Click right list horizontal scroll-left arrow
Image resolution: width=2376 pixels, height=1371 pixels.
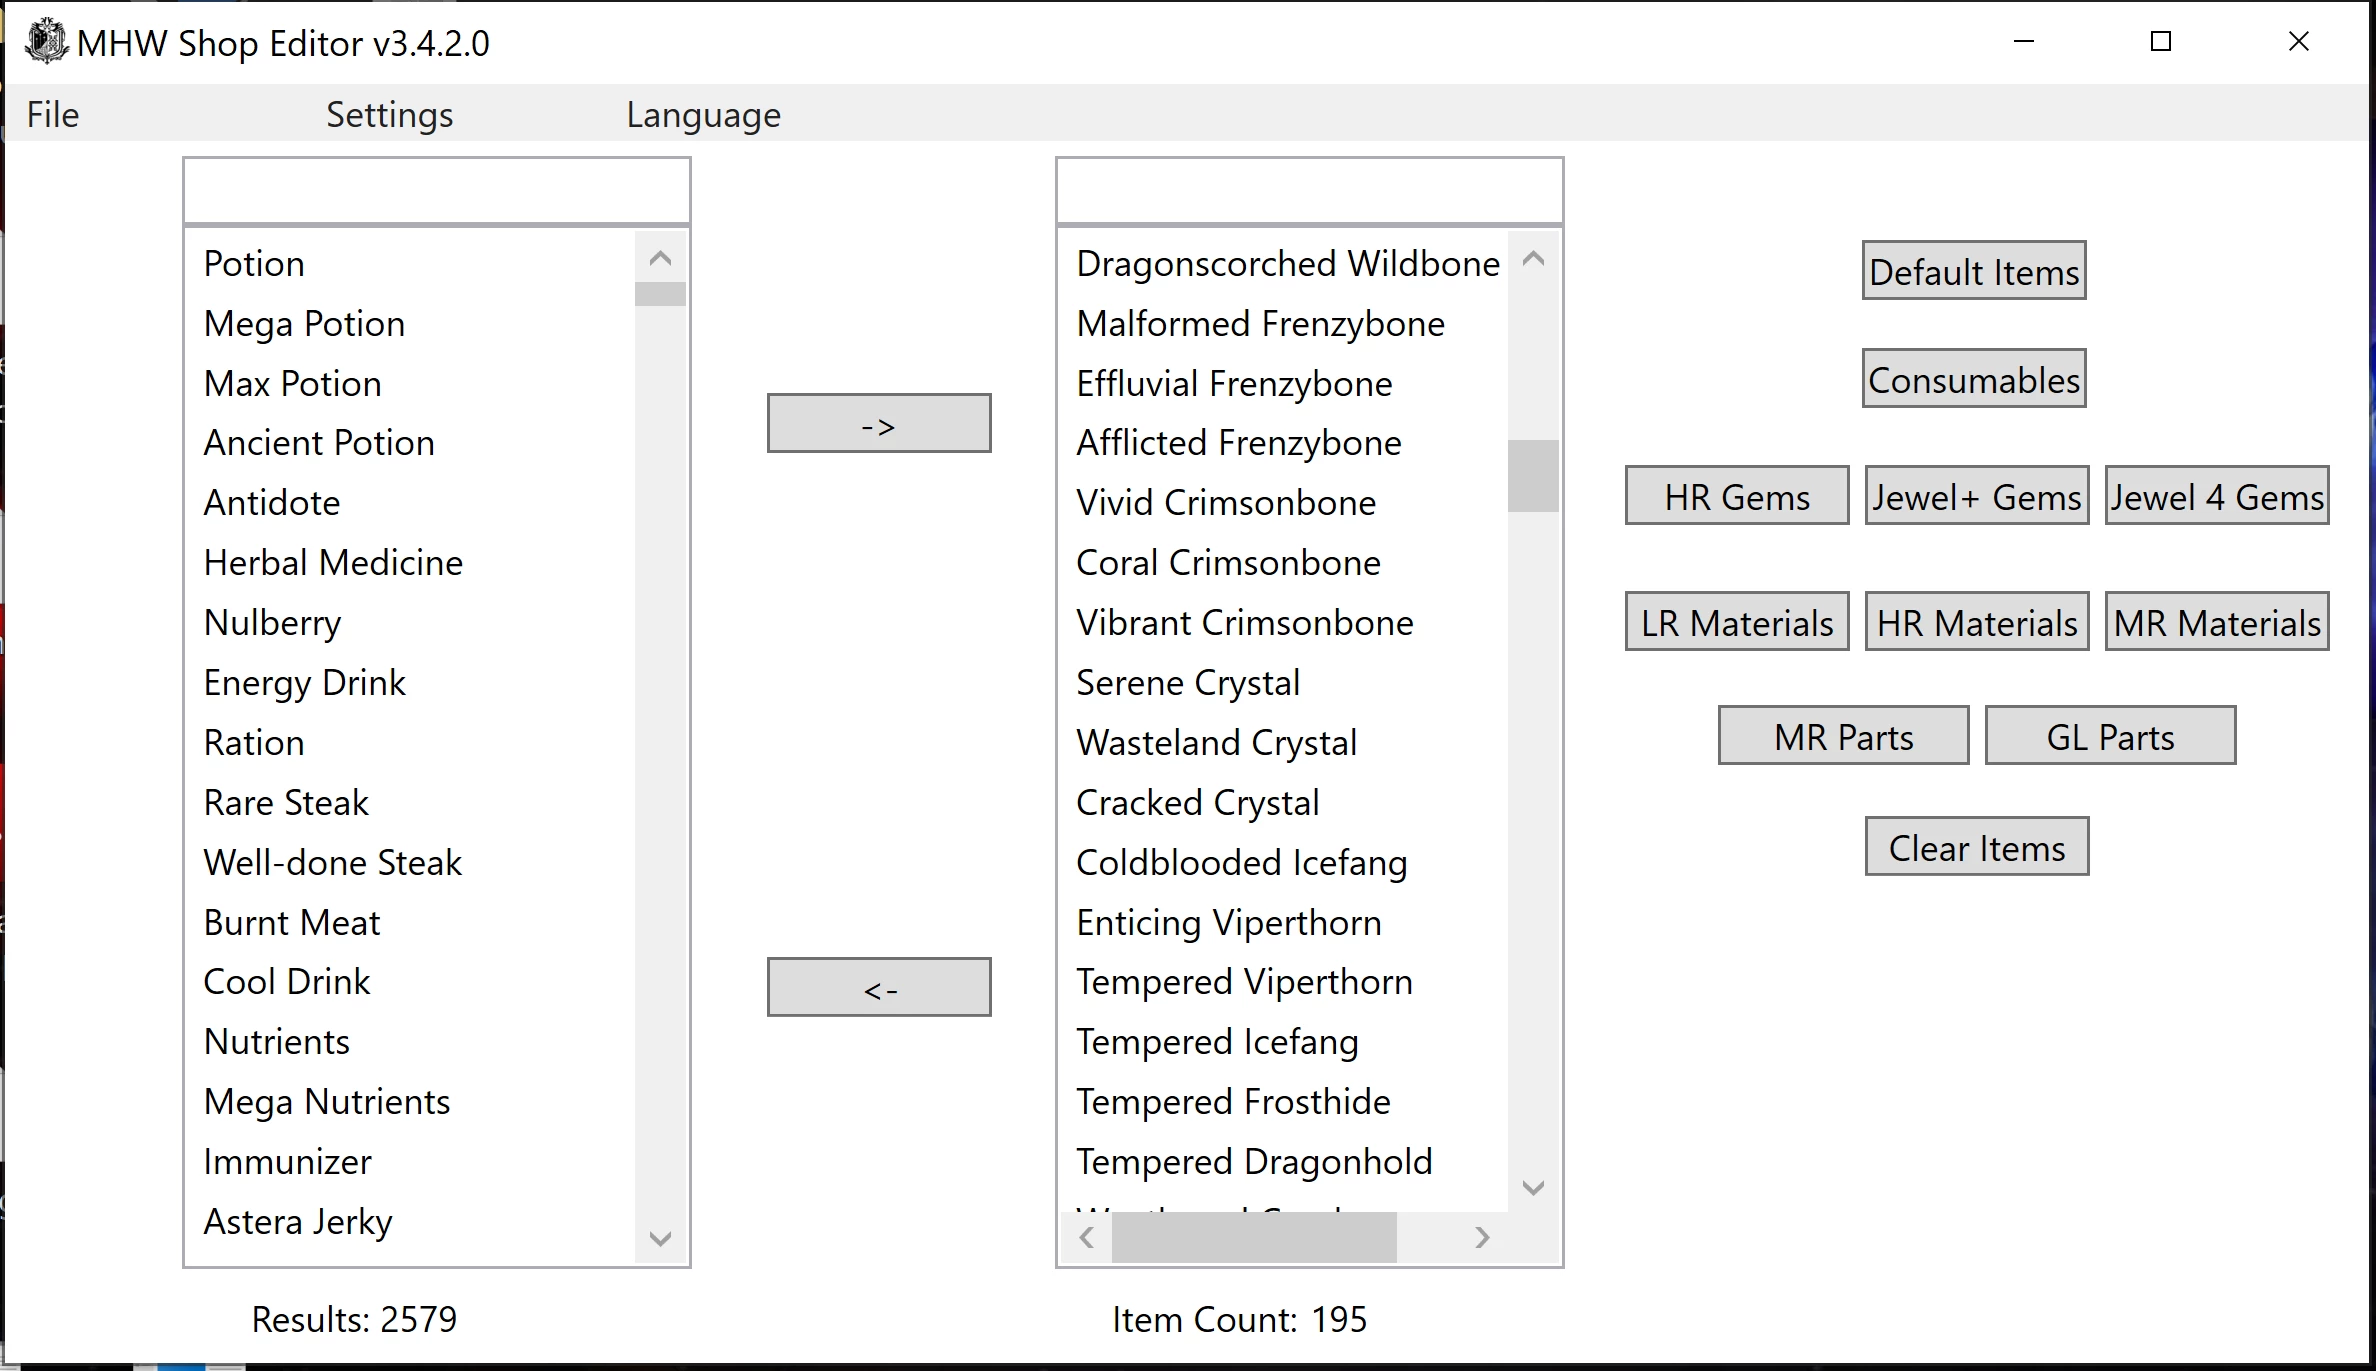1087,1238
